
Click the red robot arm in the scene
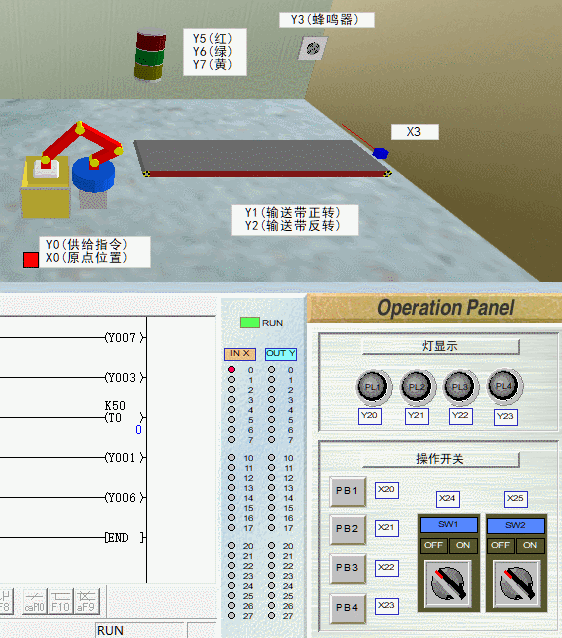pyautogui.click(x=81, y=144)
